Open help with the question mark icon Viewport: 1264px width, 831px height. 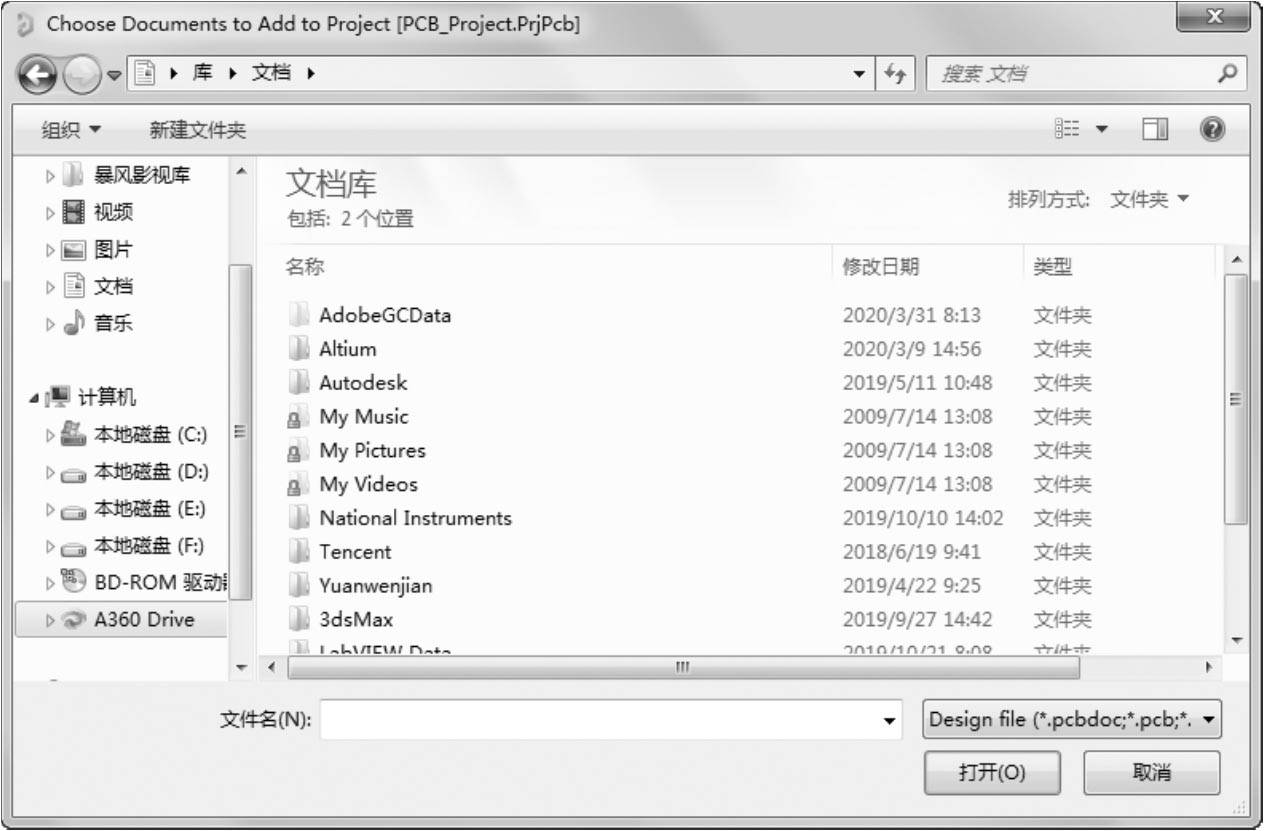click(x=1214, y=129)
